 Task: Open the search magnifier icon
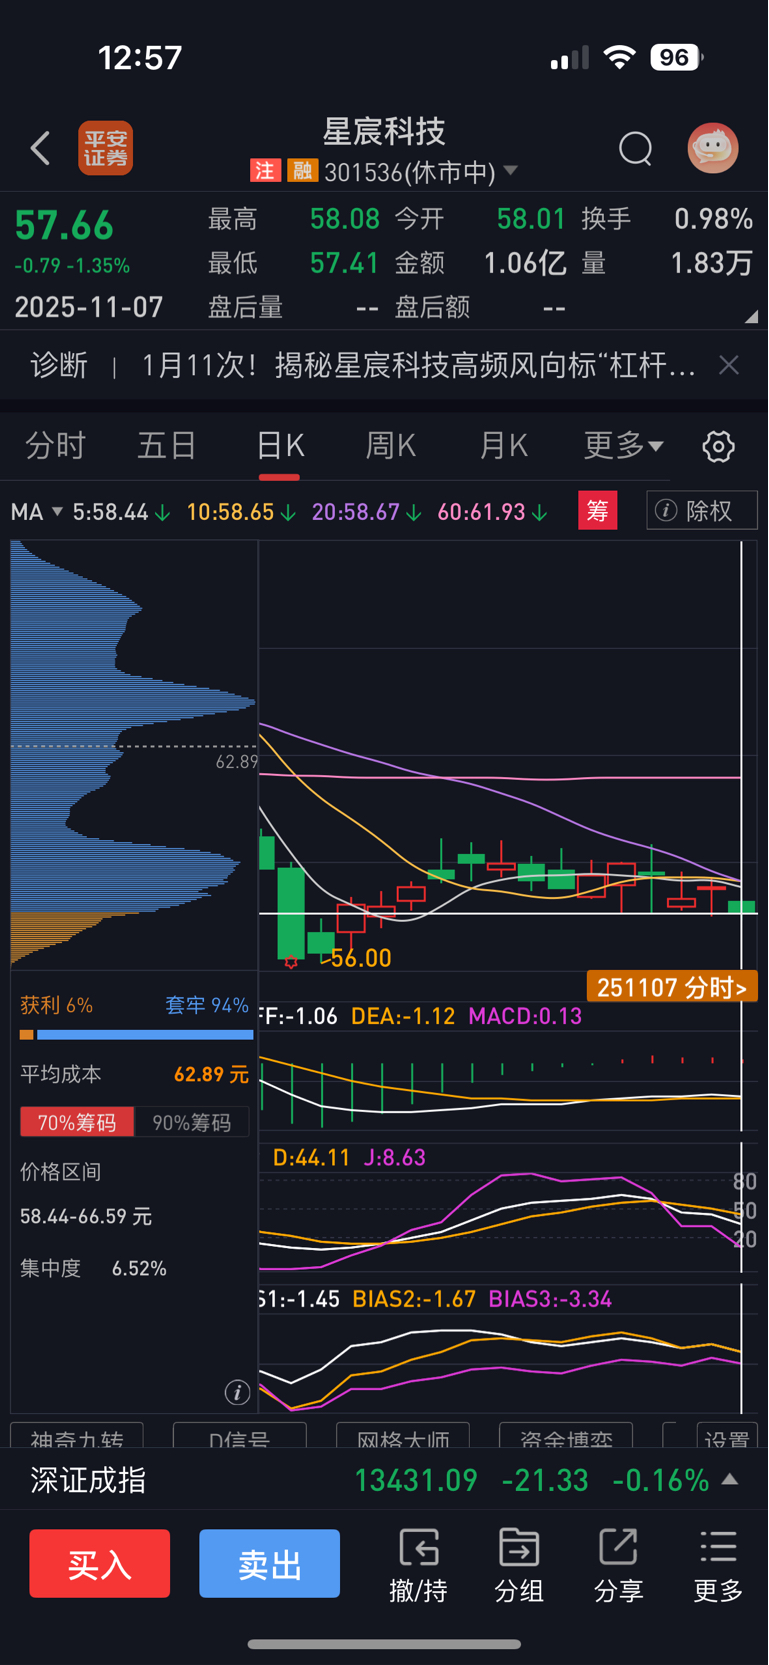point(635,148)
